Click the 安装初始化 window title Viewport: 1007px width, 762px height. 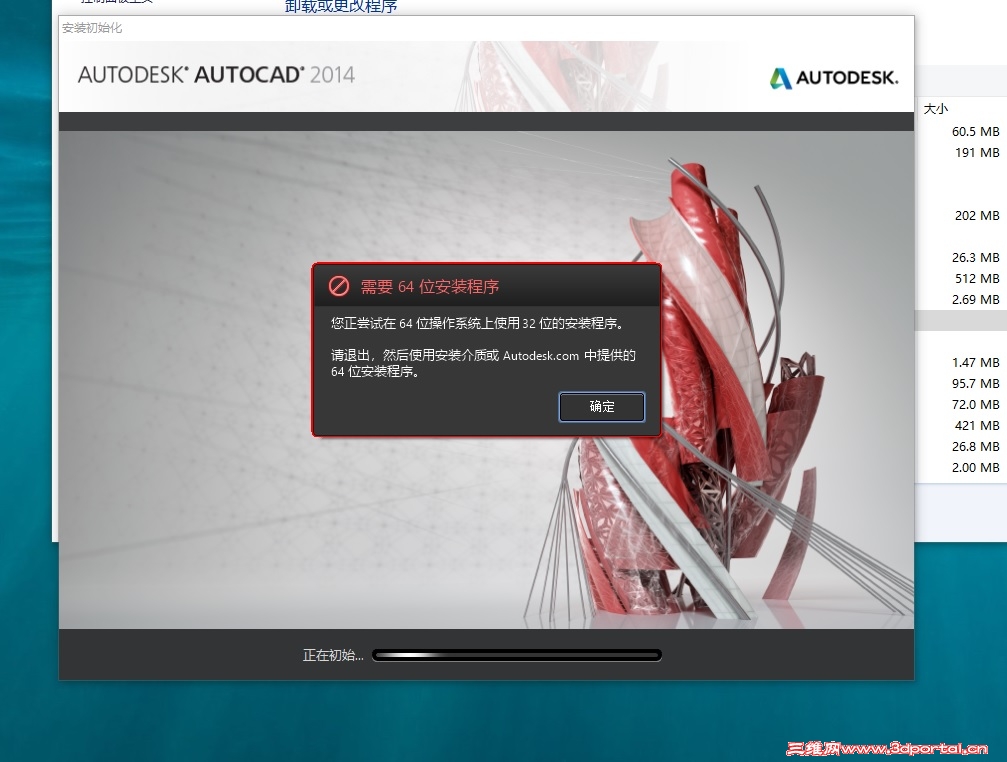[x=92, y=28]
